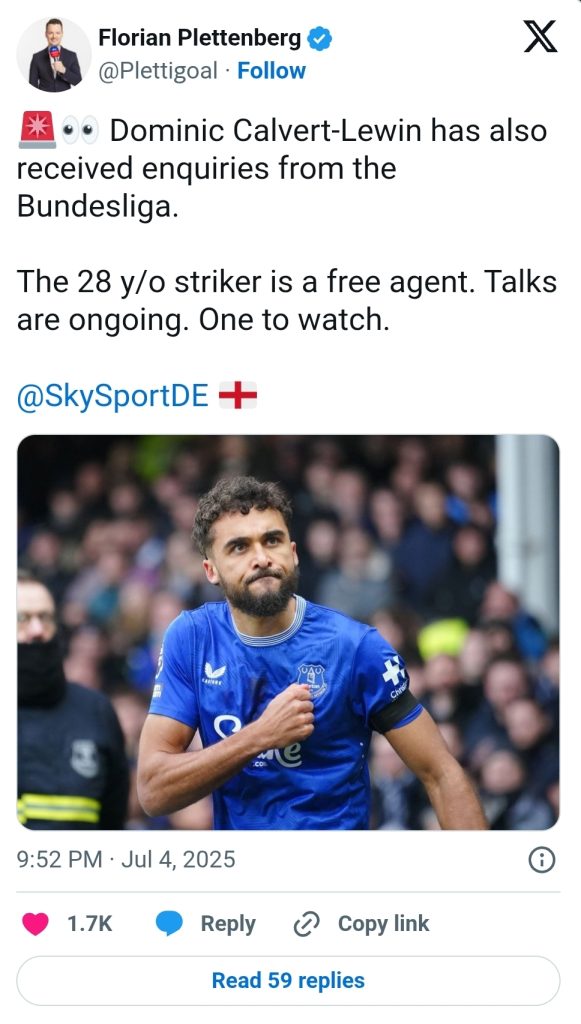Open the tweet info circle icon

pos(541,860)
